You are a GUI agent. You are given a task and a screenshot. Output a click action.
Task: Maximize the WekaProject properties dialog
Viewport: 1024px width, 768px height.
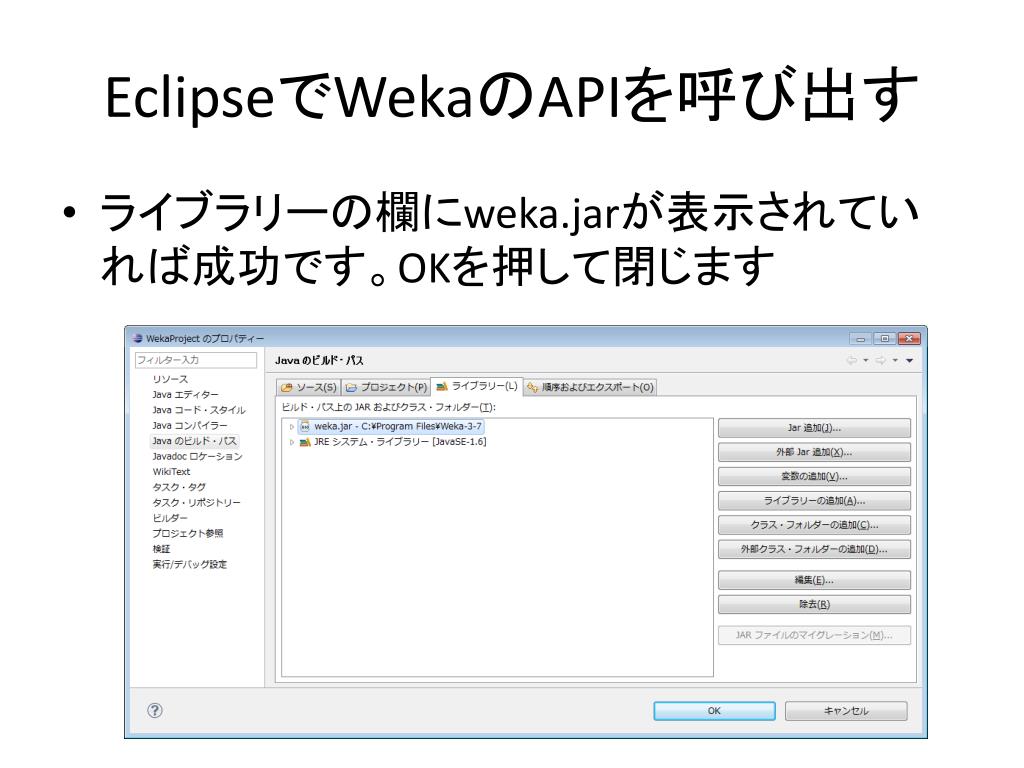click(x=885, y=338)
